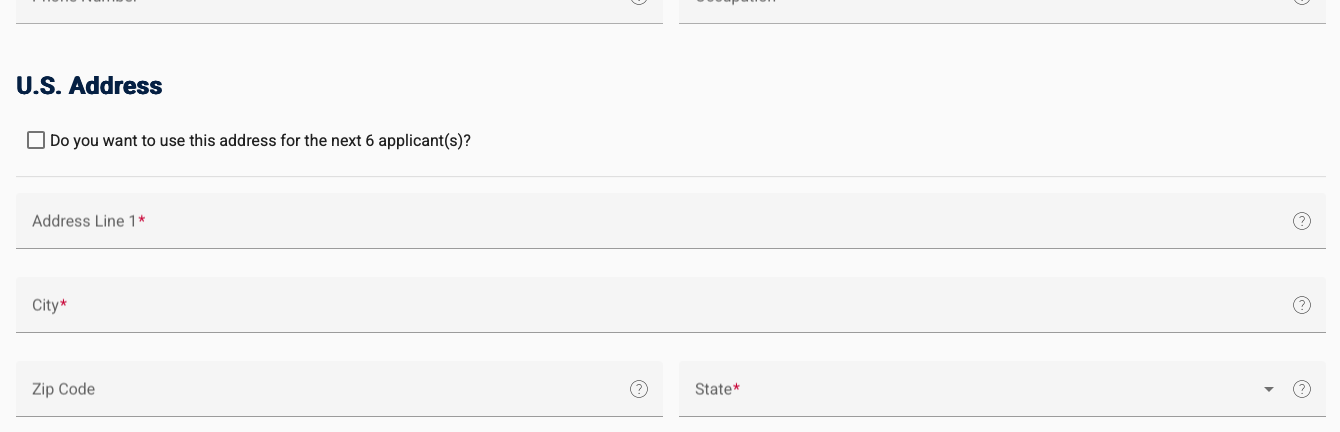Viewport: 1340px width, 432px height.
Task: Click the 'Do you want to use this address' label
Action: coord(260,141)
